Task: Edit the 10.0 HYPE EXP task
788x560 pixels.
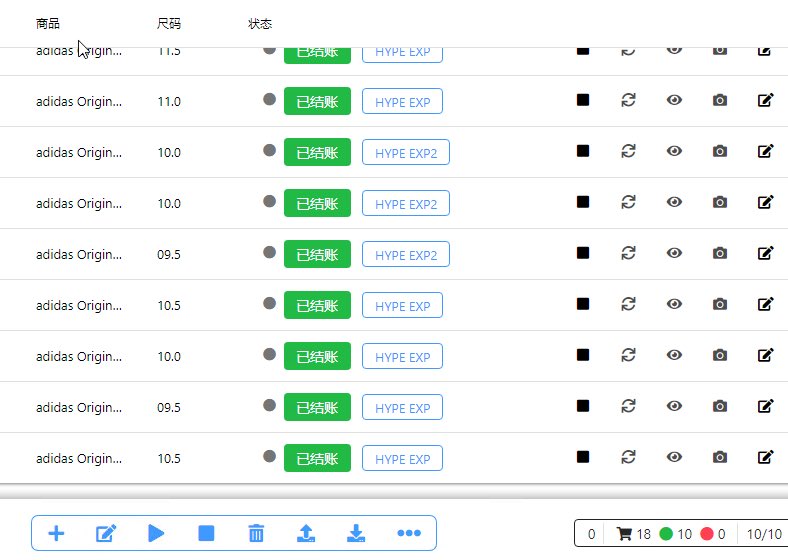Action: click(x=765, y=355)
